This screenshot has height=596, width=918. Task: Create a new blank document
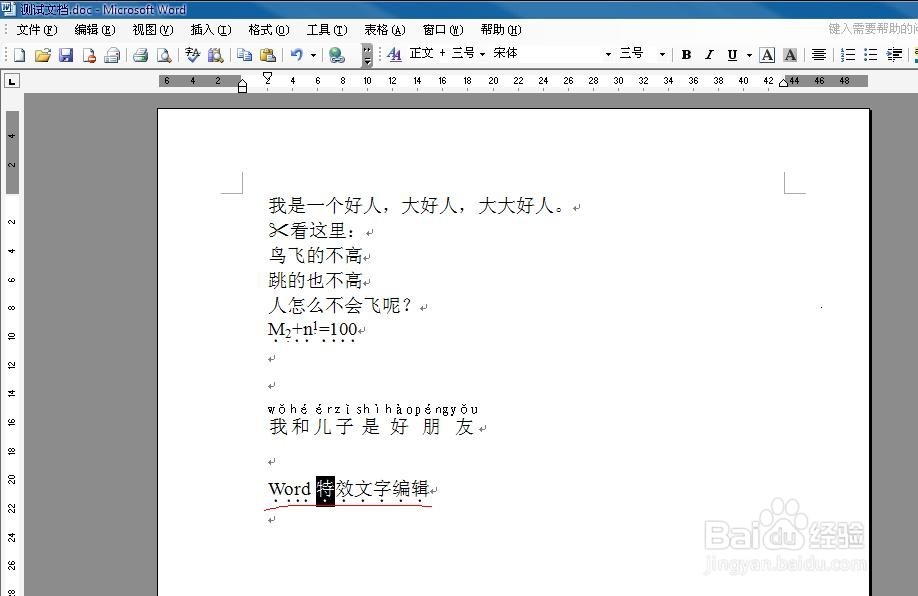pos(17,54)
